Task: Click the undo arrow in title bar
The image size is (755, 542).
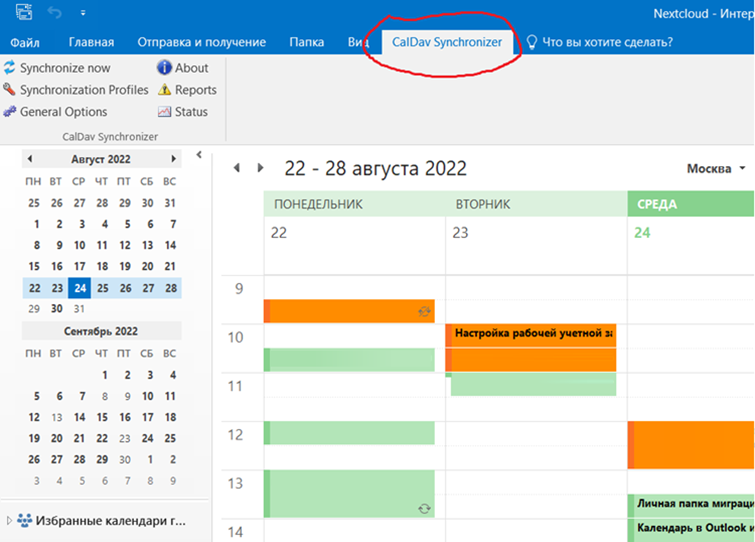Action: [x=54, y=12]
